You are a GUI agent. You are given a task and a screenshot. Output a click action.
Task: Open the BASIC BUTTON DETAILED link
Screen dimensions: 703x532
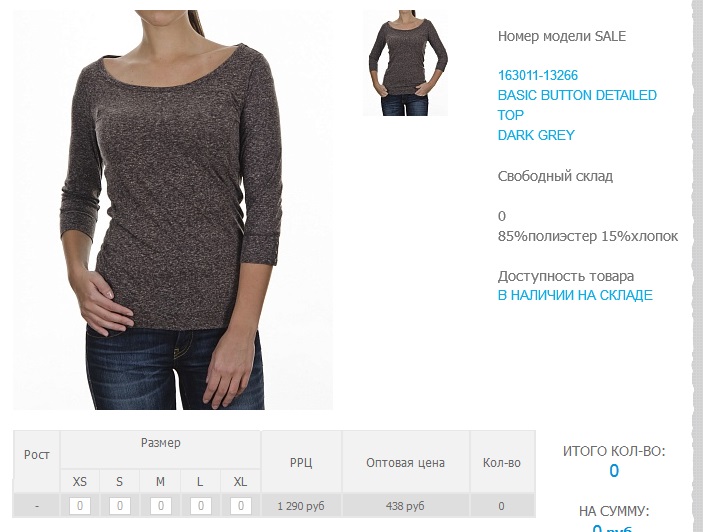click(x=577, y=95)
